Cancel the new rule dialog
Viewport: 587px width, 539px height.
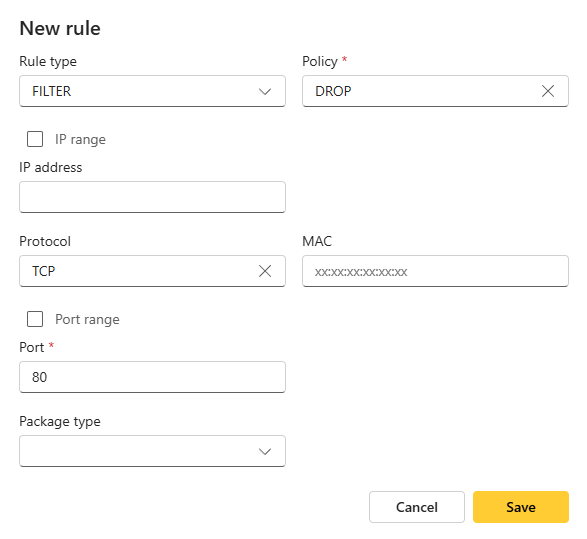pos(417,507)
